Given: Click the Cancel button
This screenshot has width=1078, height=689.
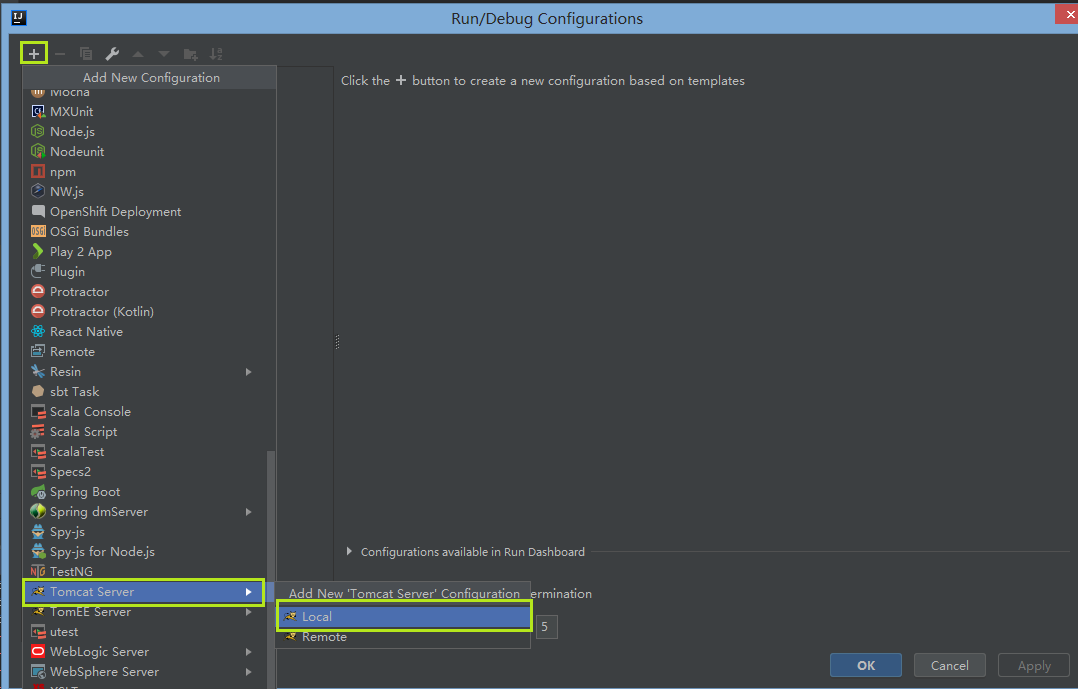Looking at the screenshot, I should tap(949, 666).
